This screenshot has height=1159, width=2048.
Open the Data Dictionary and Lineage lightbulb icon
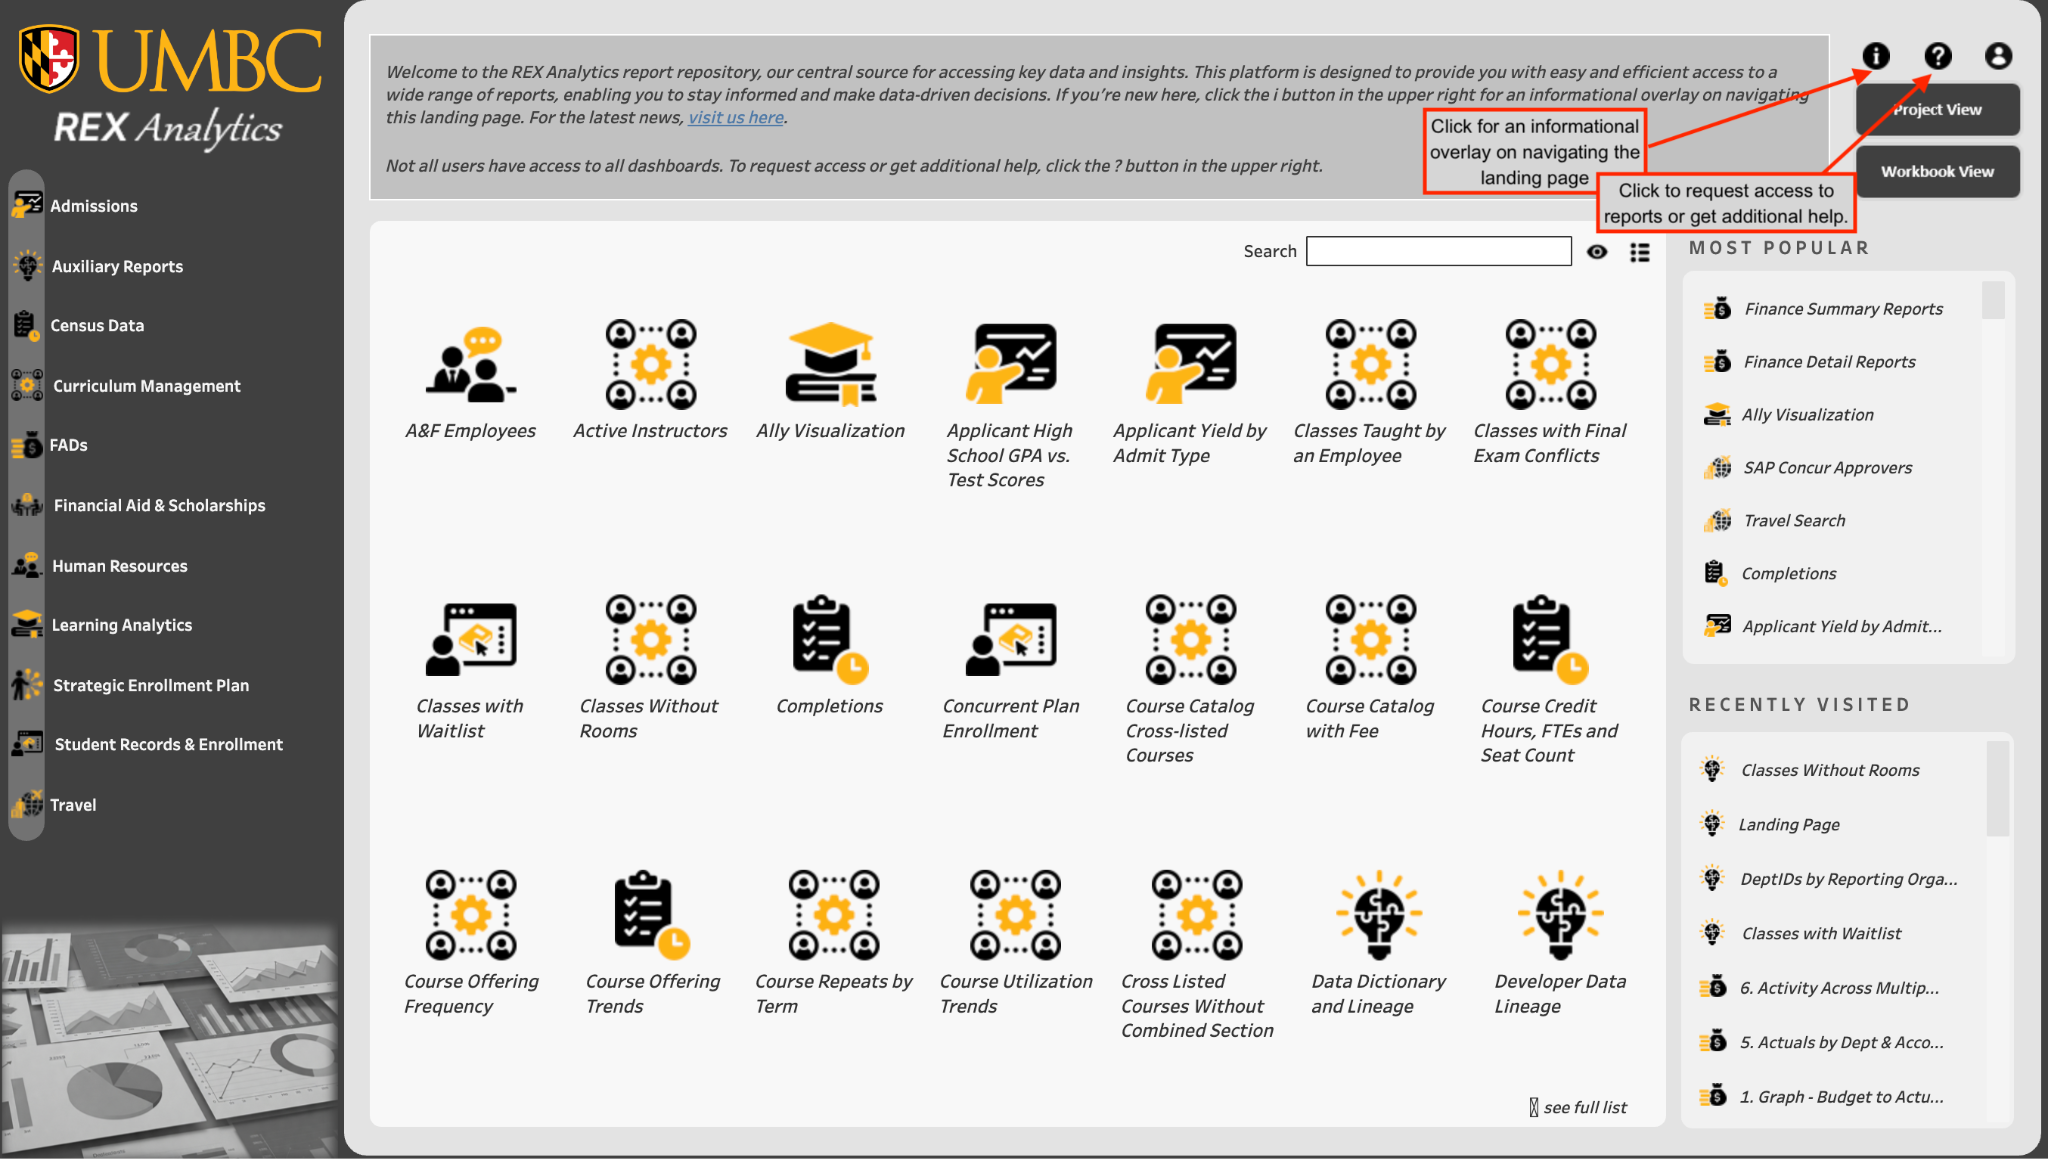1379,914
